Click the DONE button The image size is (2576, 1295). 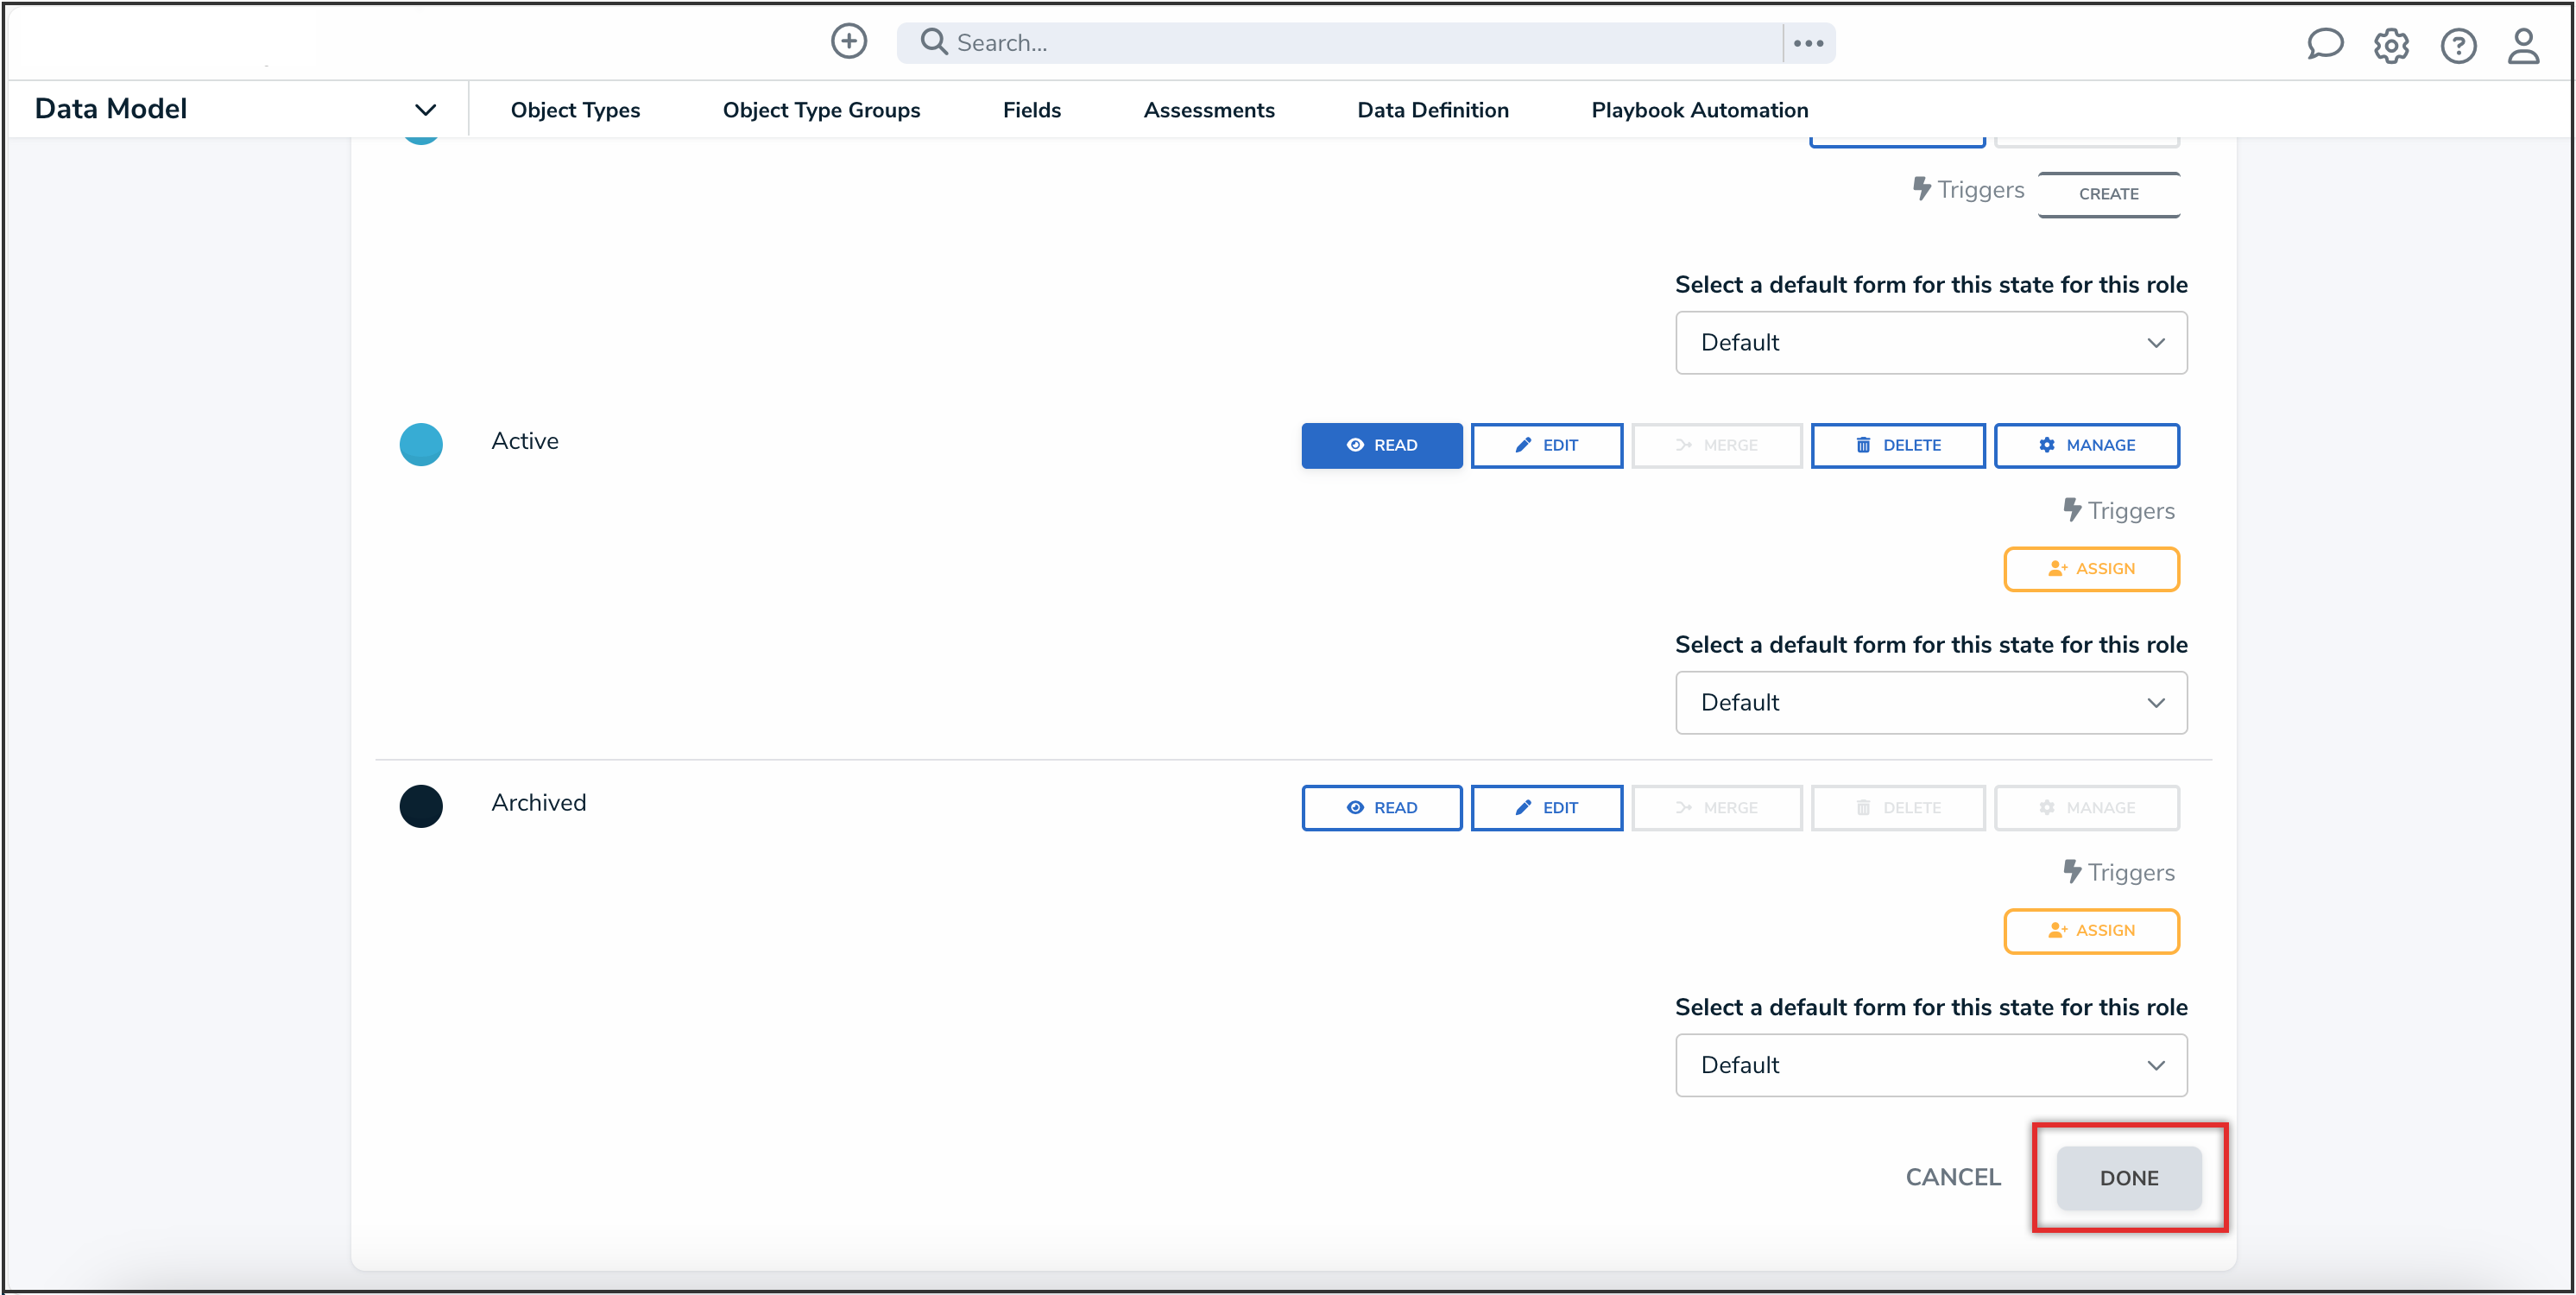coord(2128,1177)
